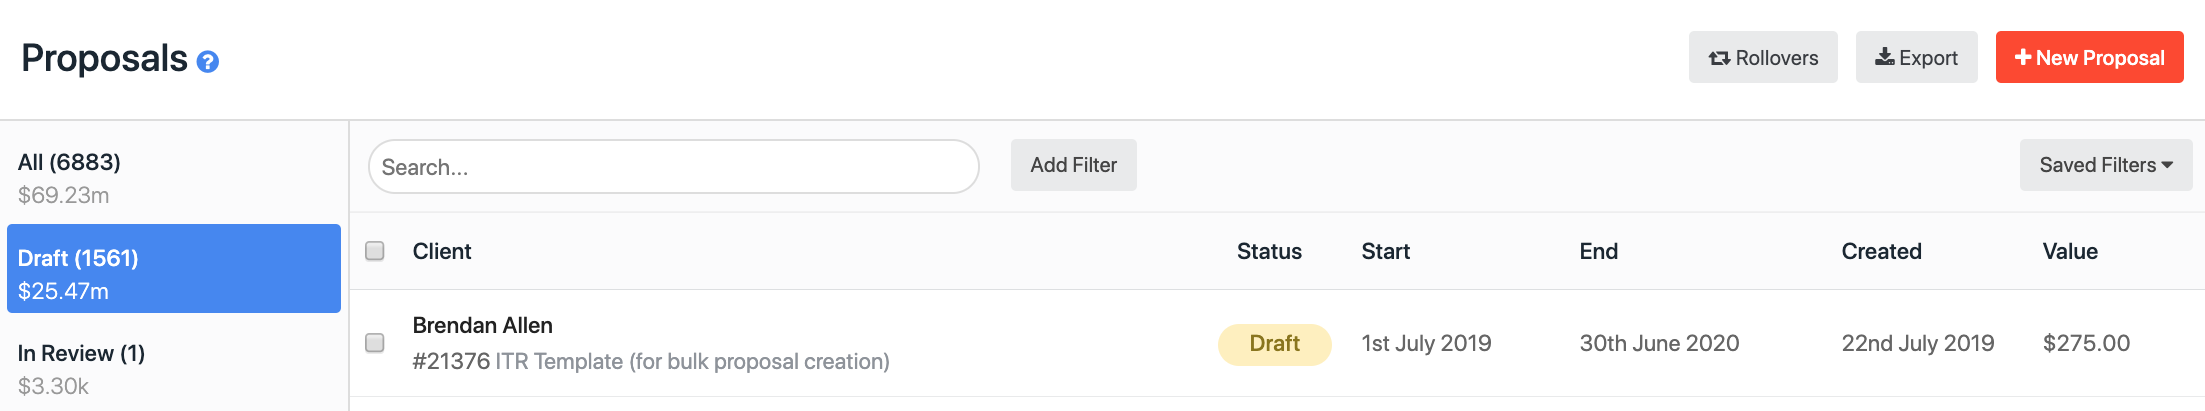Click the yellow Draft status badge

pyautogui.click(x=1274, y=344)
